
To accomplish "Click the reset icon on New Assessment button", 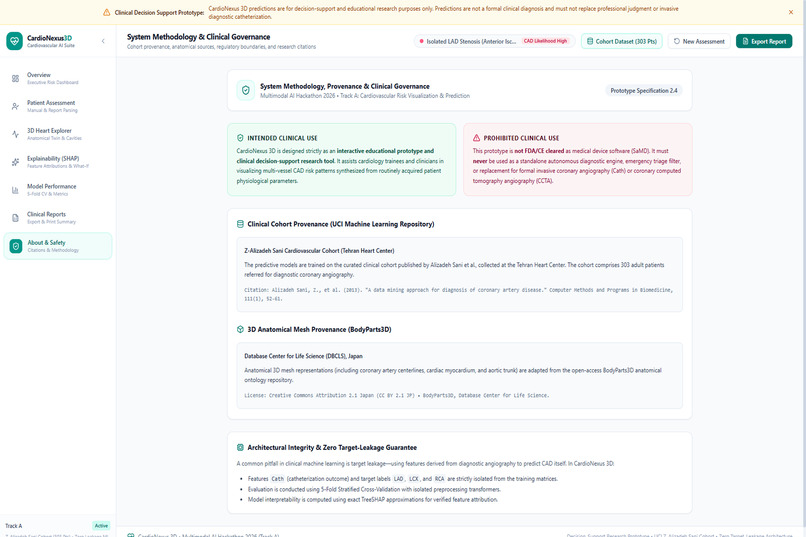I will coord(676,41).
